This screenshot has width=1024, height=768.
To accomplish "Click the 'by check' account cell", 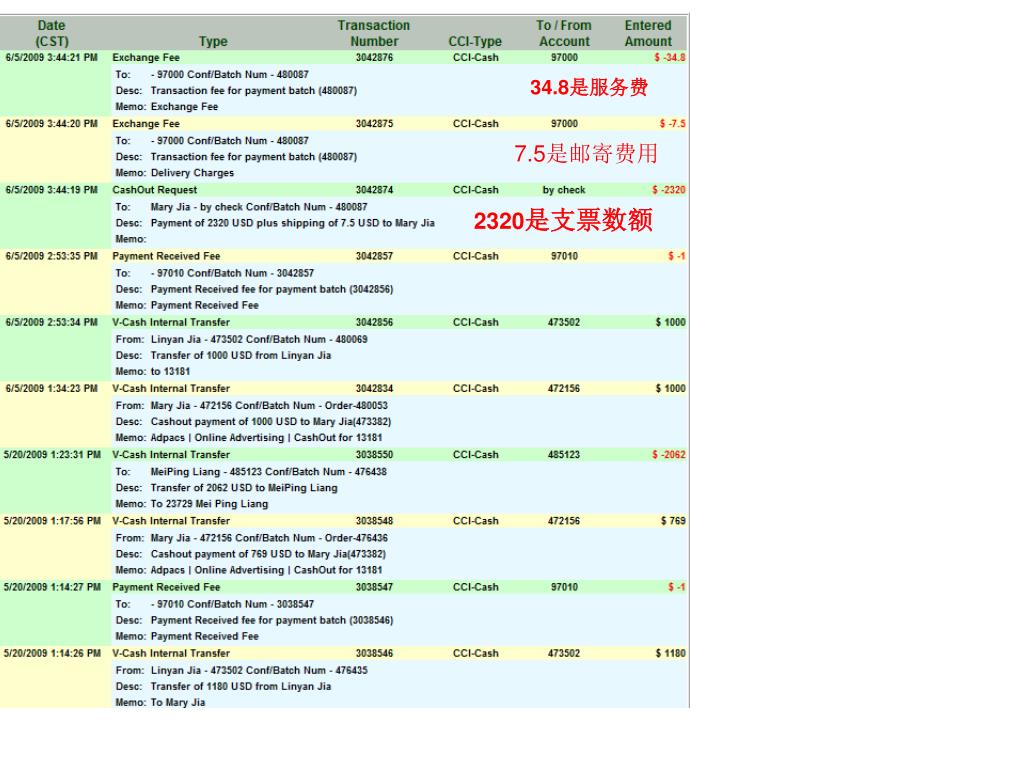I will pyautogui.click(x=564, y=190).
